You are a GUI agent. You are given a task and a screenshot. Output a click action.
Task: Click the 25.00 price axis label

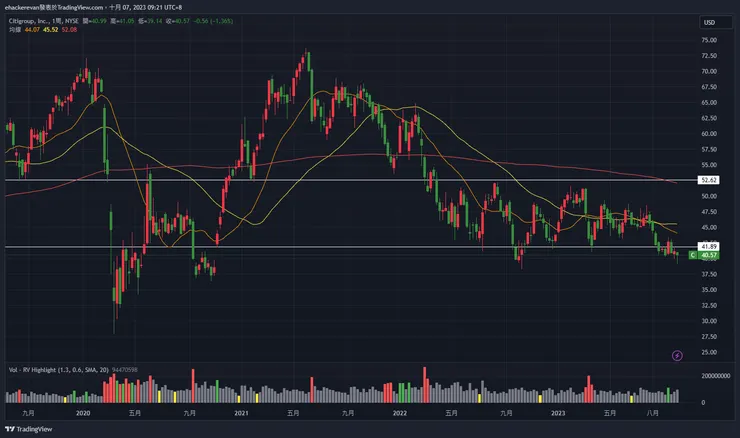(x=709, y=352)
